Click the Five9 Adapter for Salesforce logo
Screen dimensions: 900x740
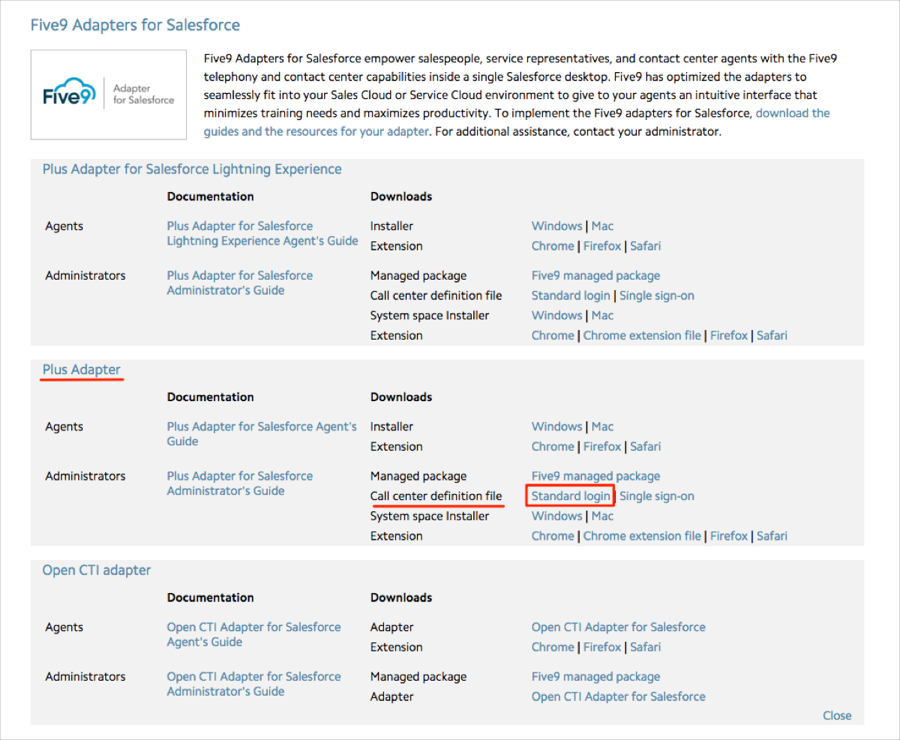(x=108, y=95)
